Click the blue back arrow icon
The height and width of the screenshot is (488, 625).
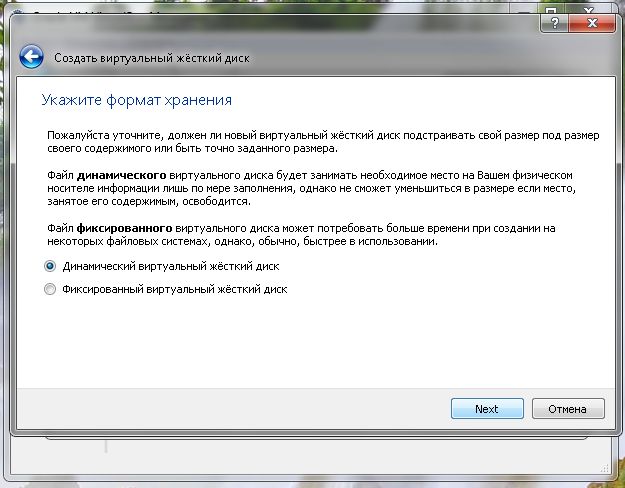tap(31, 57)
